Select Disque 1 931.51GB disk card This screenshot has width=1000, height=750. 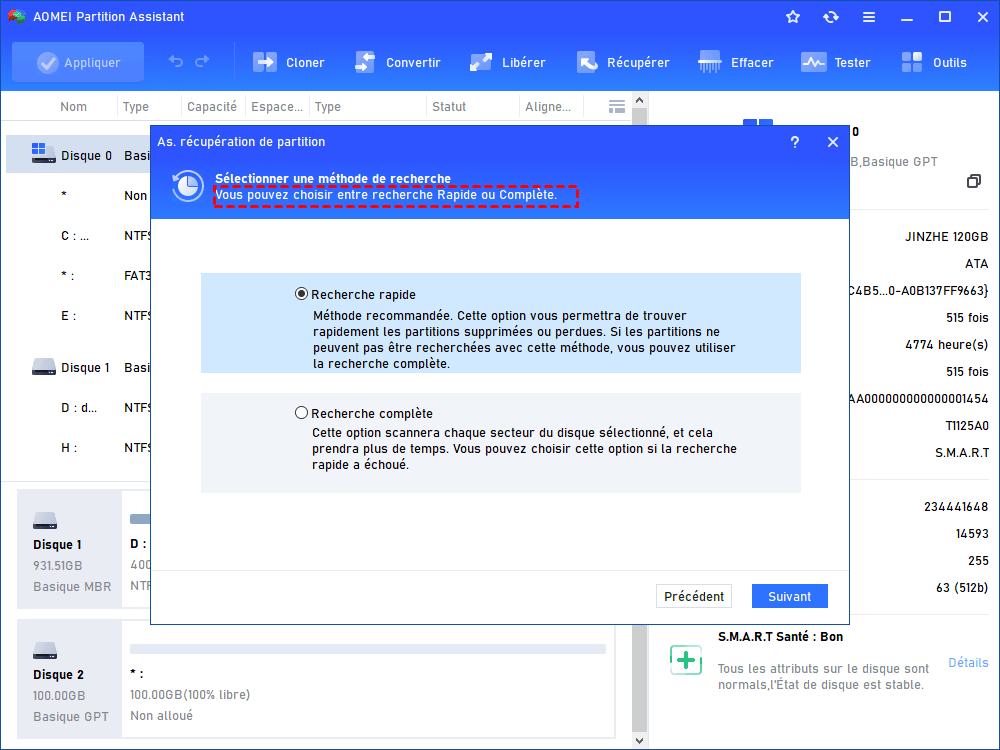coord(70,549)
